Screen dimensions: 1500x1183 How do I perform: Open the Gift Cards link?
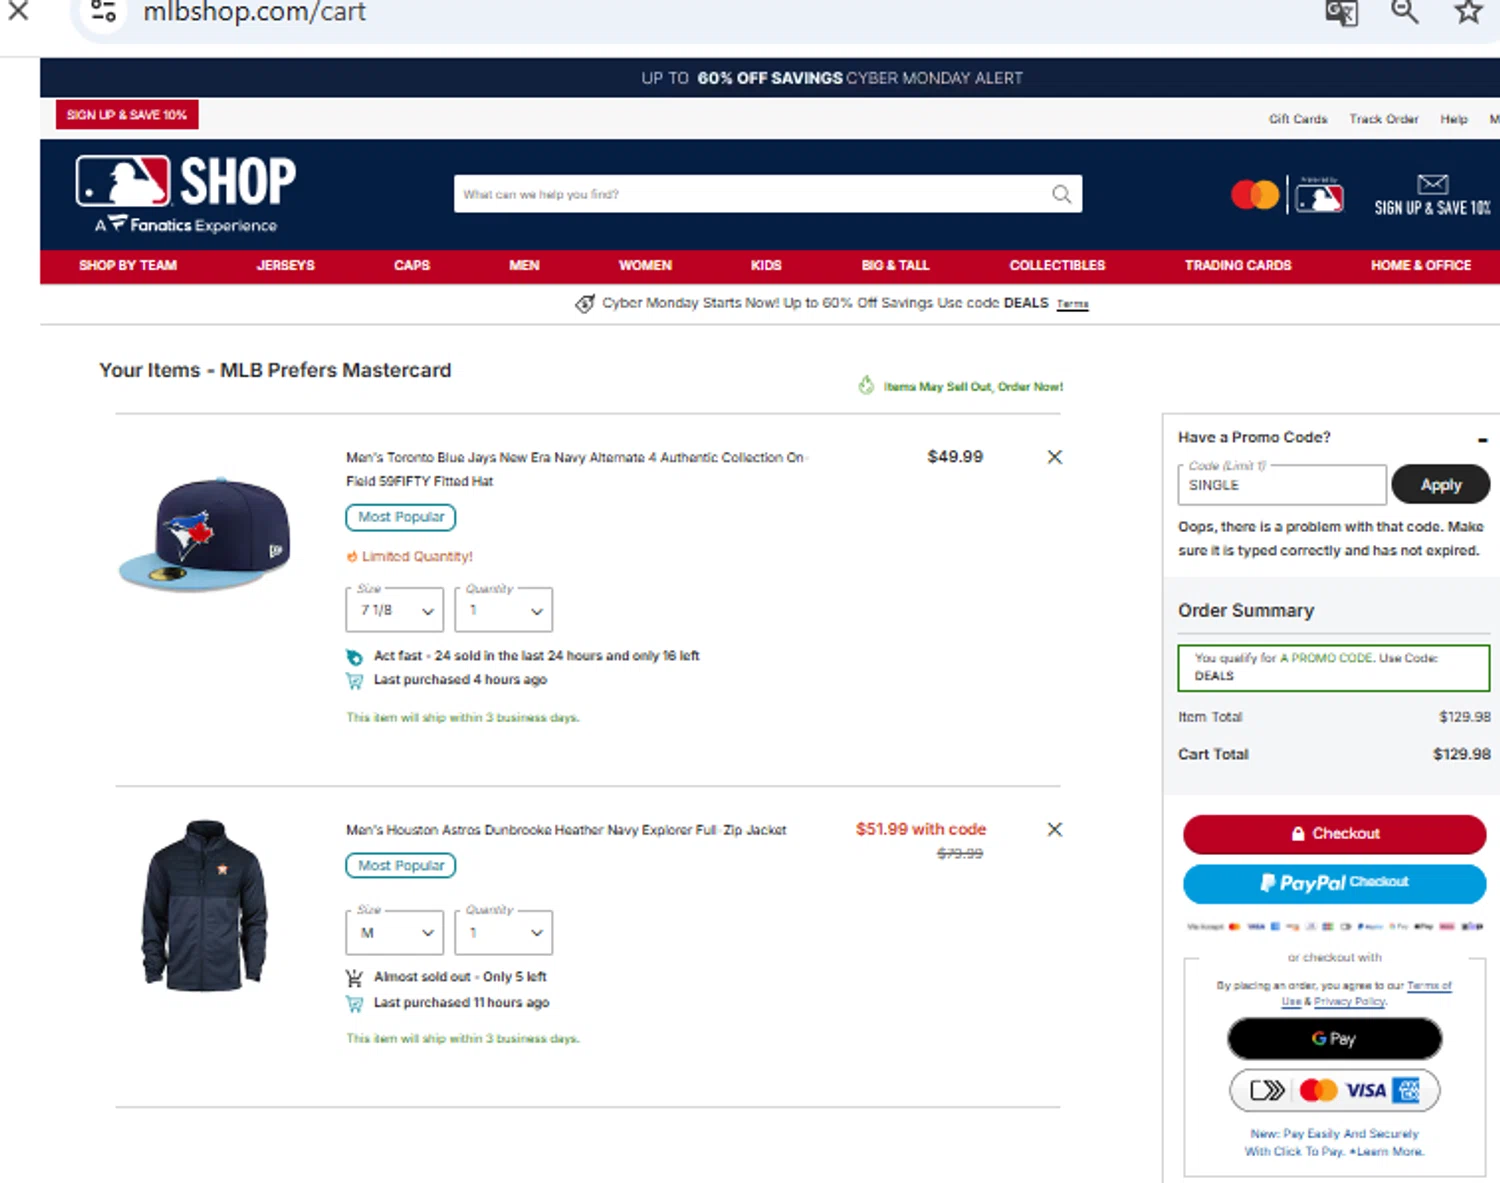point(1298,119)
